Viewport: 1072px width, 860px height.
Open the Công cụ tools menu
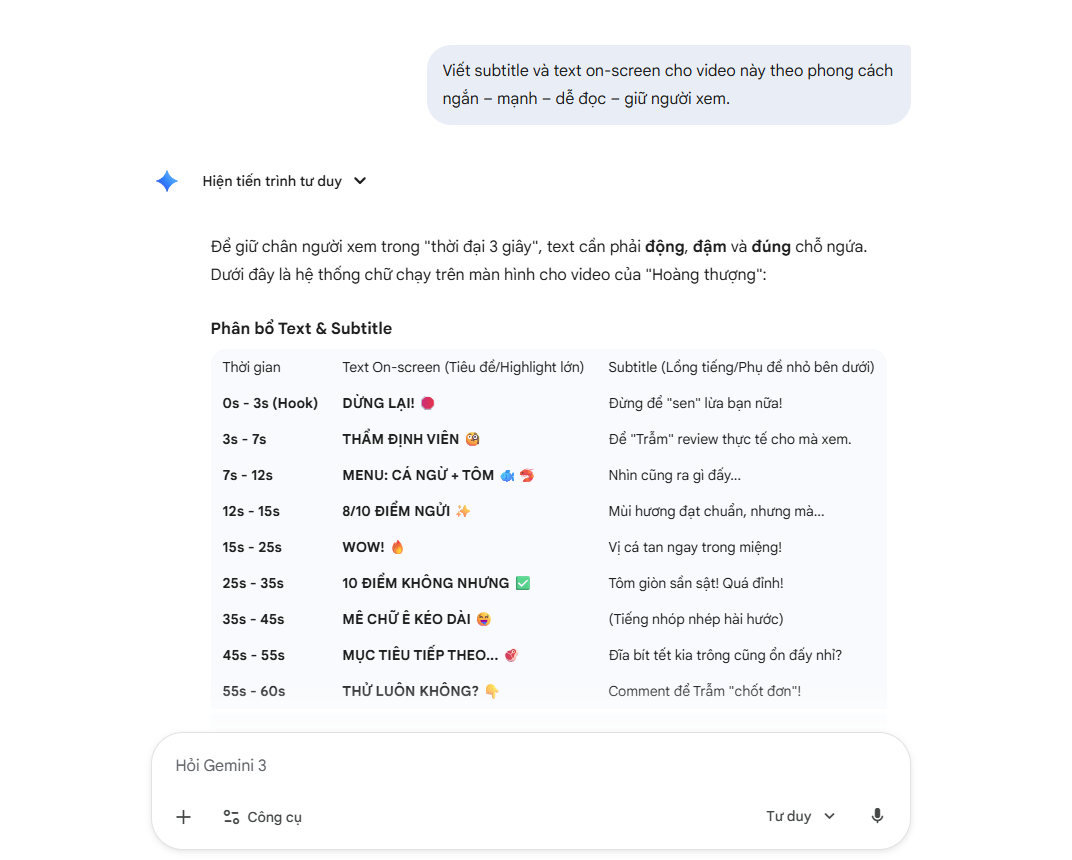pyautogui.click(x=263, y=817)
